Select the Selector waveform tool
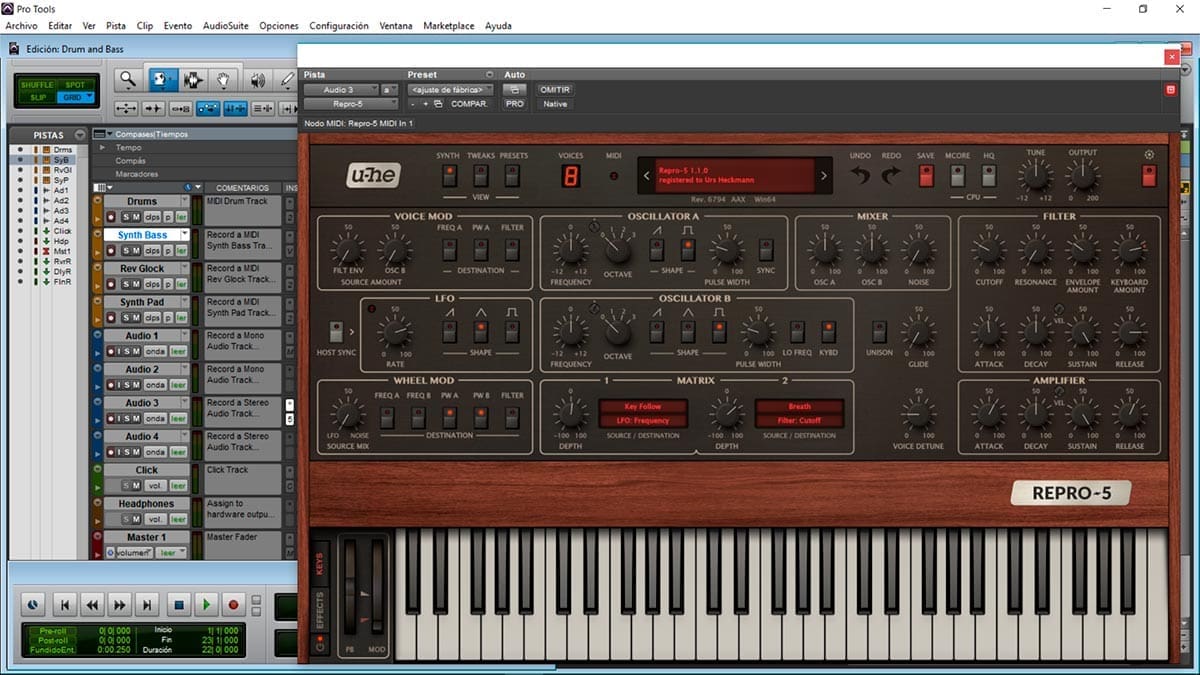 coord(193,80)
